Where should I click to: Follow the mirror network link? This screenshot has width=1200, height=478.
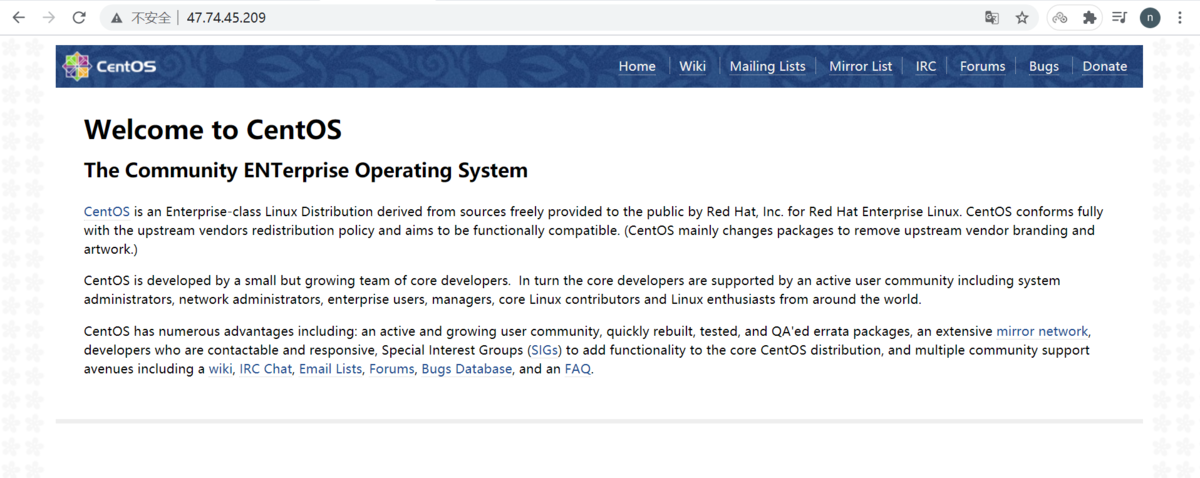coord(1042,331)
